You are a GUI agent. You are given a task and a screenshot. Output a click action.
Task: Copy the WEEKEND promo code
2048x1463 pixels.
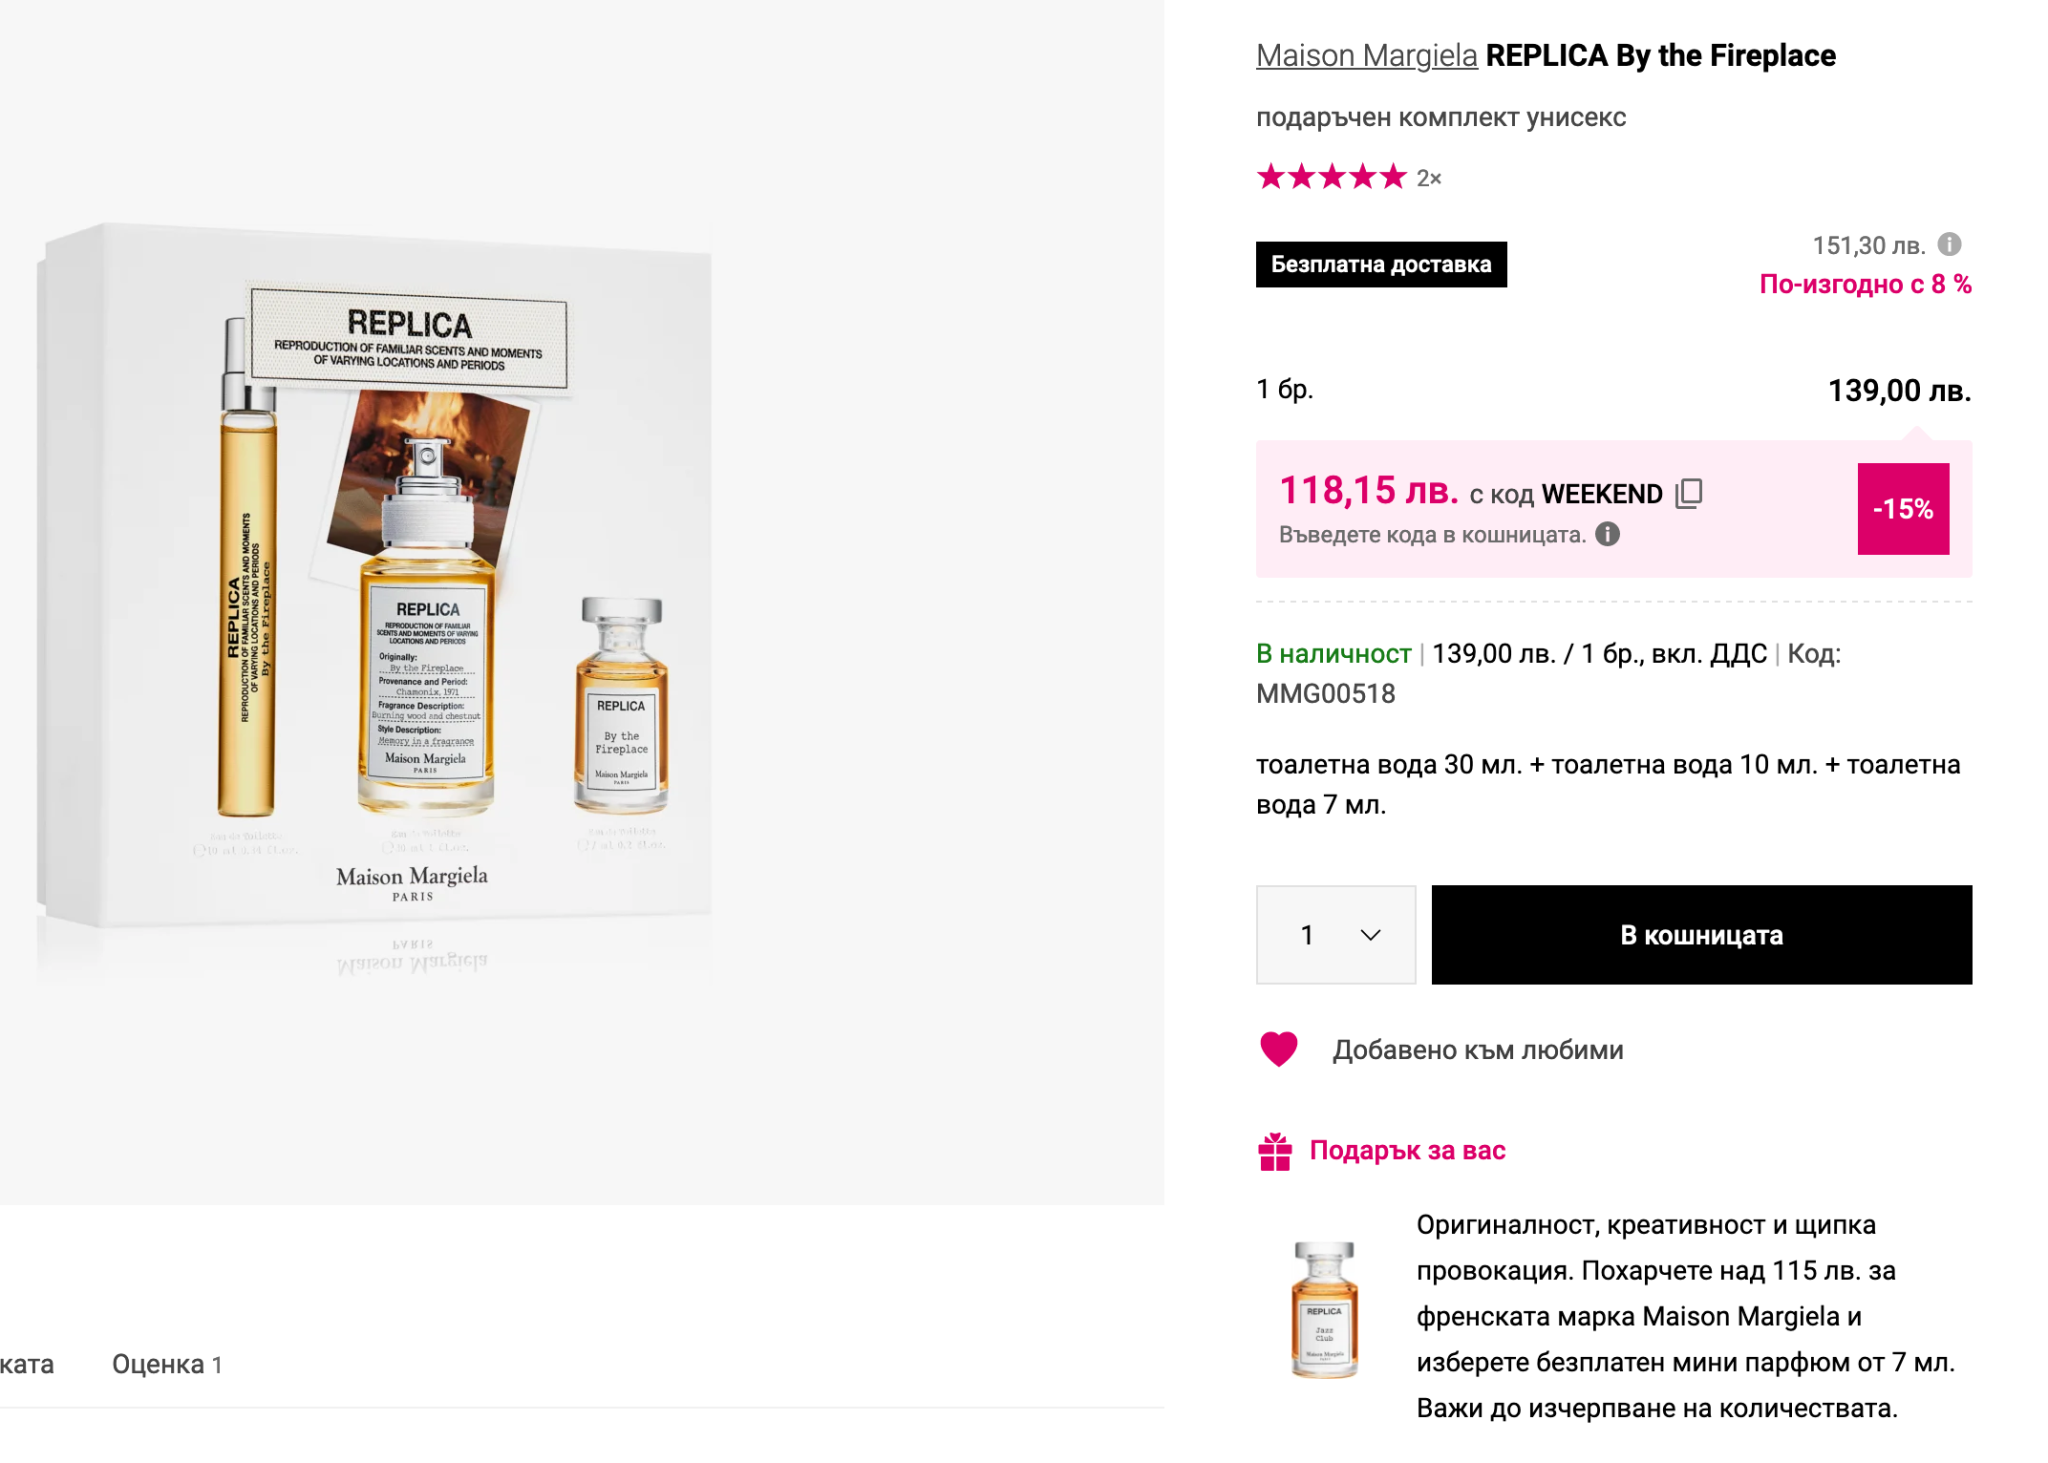click(1689, 493)
